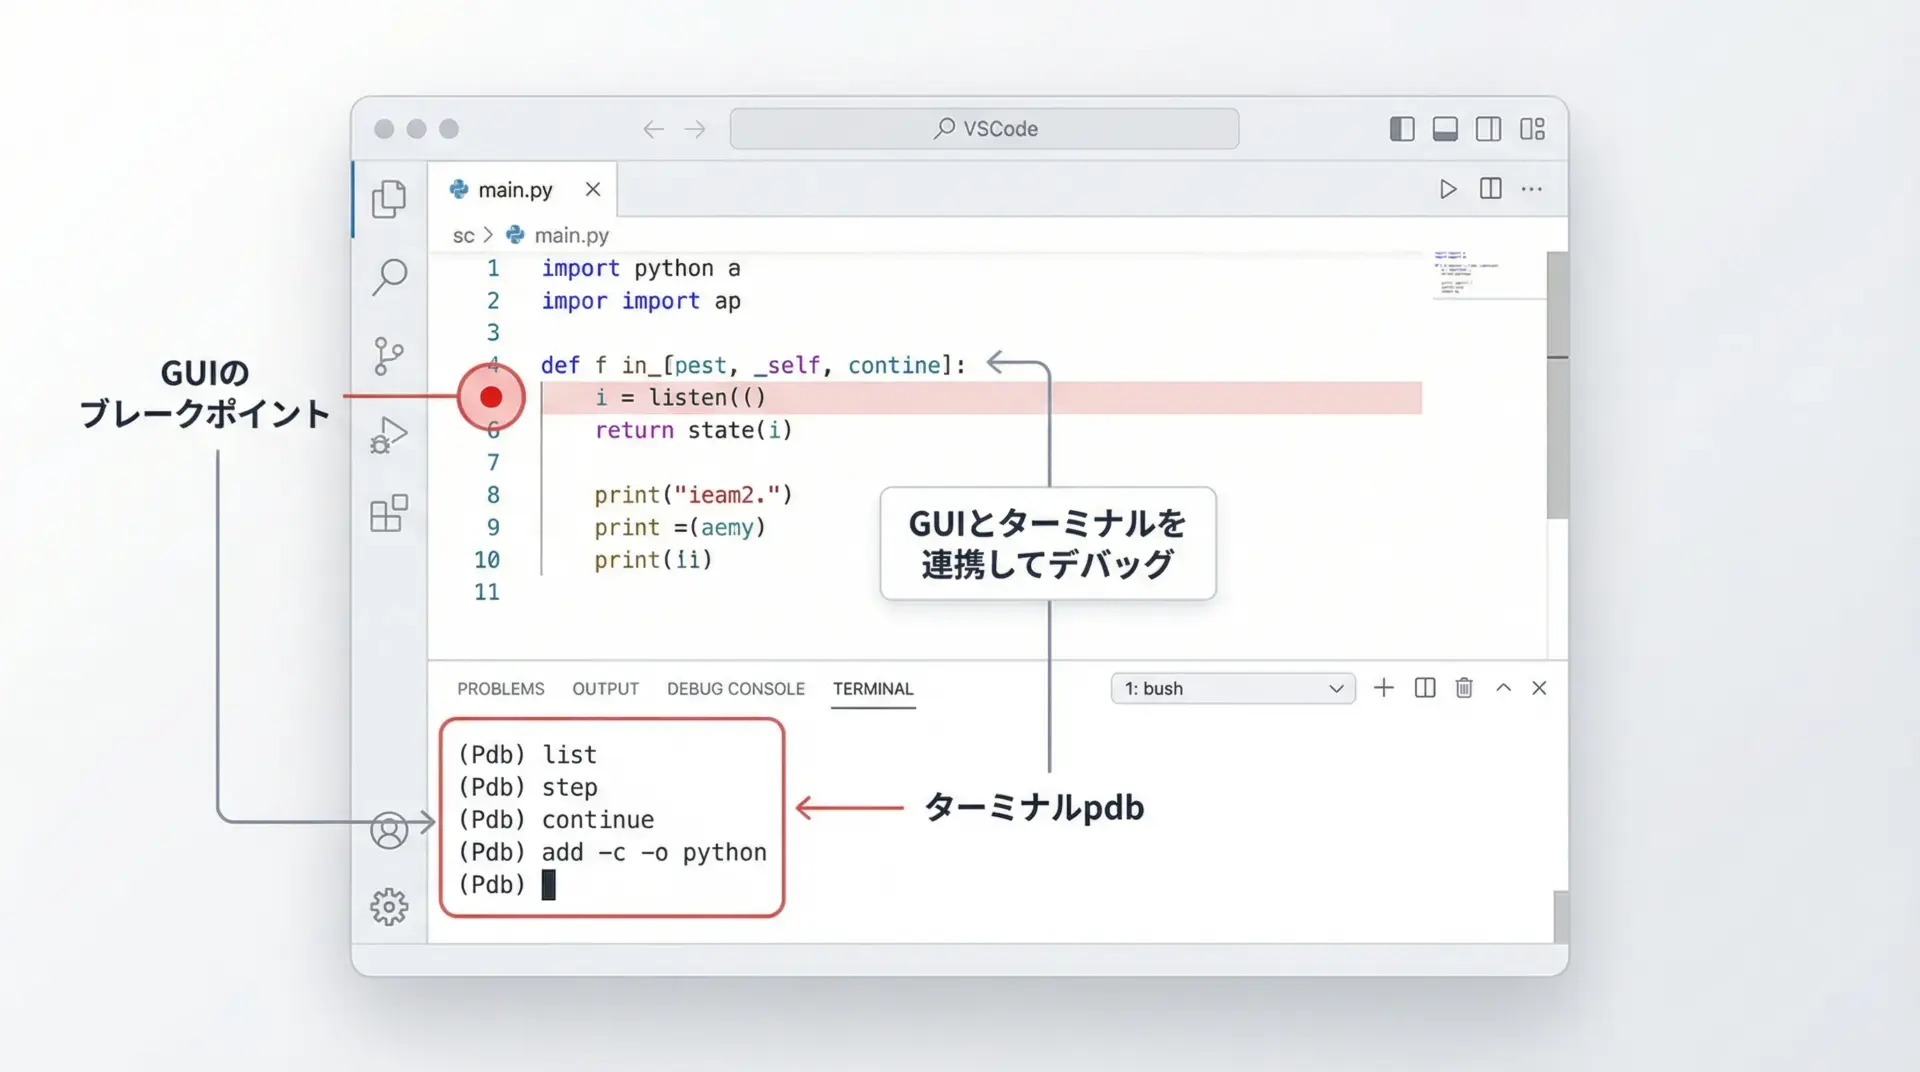Run the Python file with play button
Image resolution: width=1920 pixels, height=1072 pixels.
point(1447,189)
